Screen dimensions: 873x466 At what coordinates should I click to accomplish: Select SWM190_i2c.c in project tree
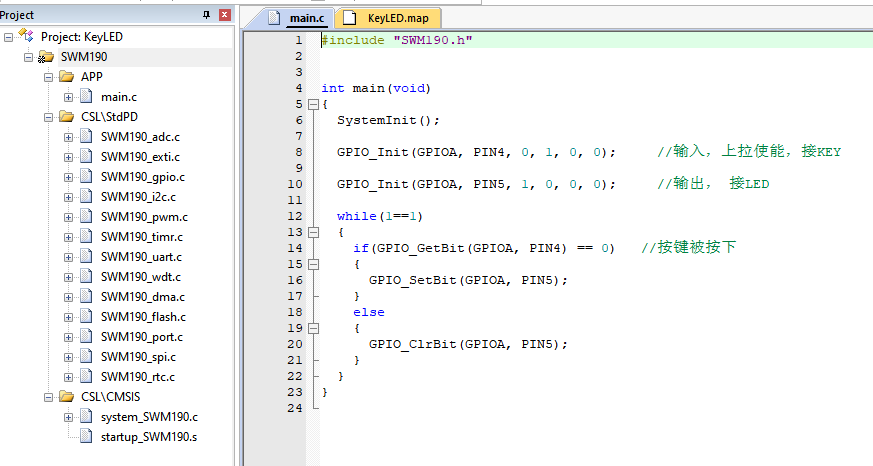138,197
